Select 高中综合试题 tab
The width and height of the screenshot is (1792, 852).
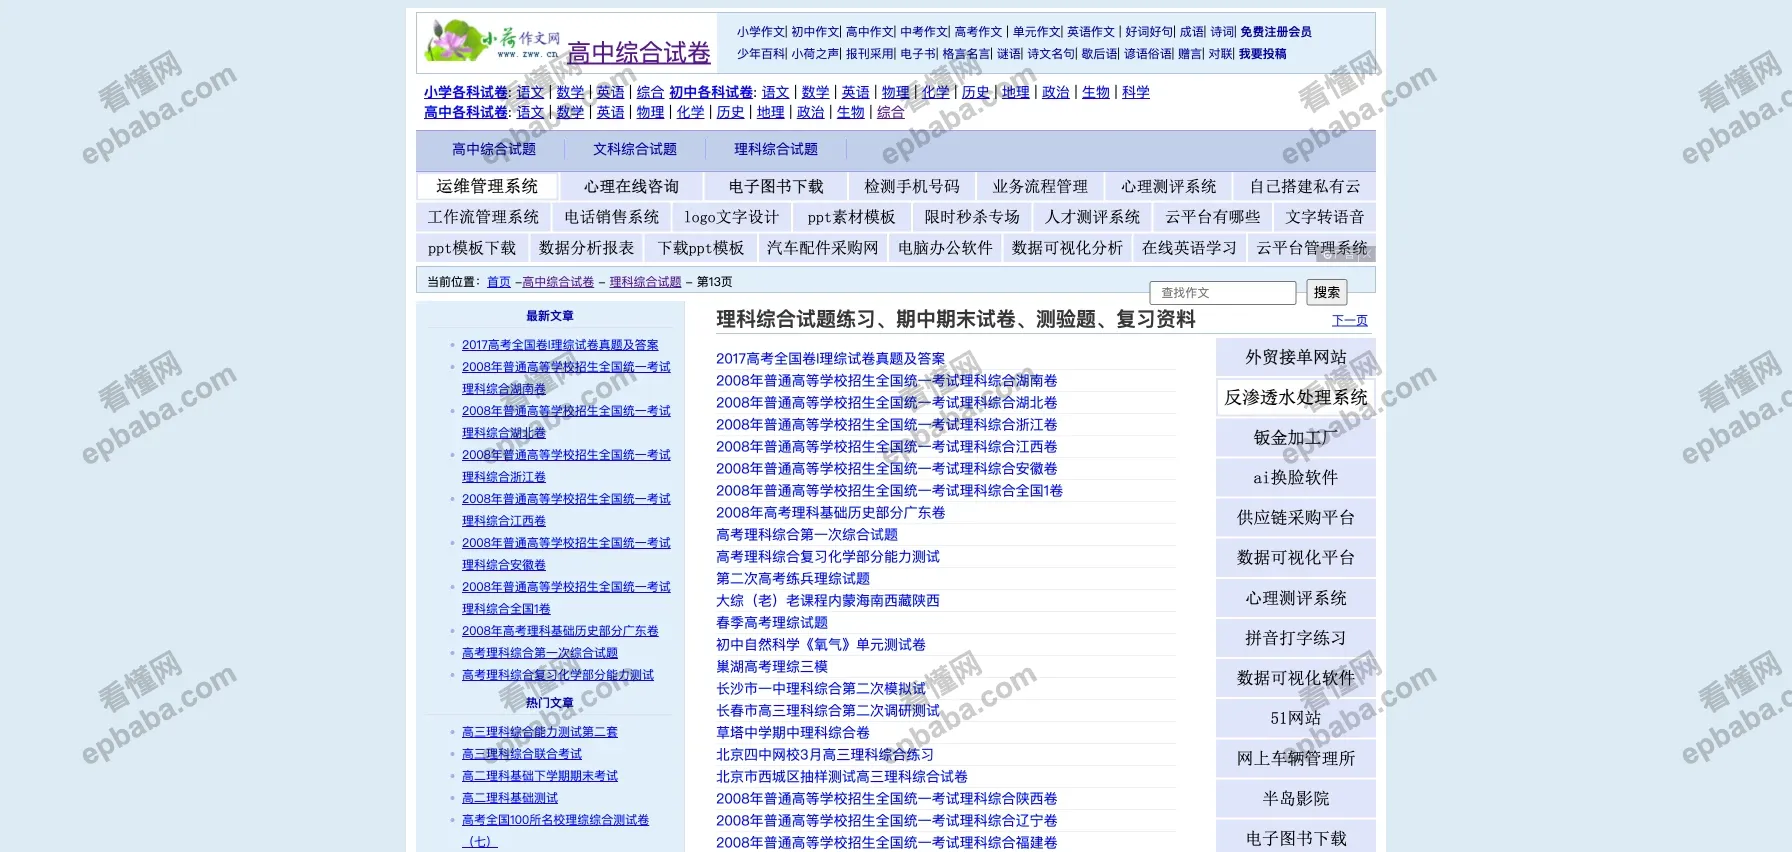pyautogui.click(x=494, y=149)
